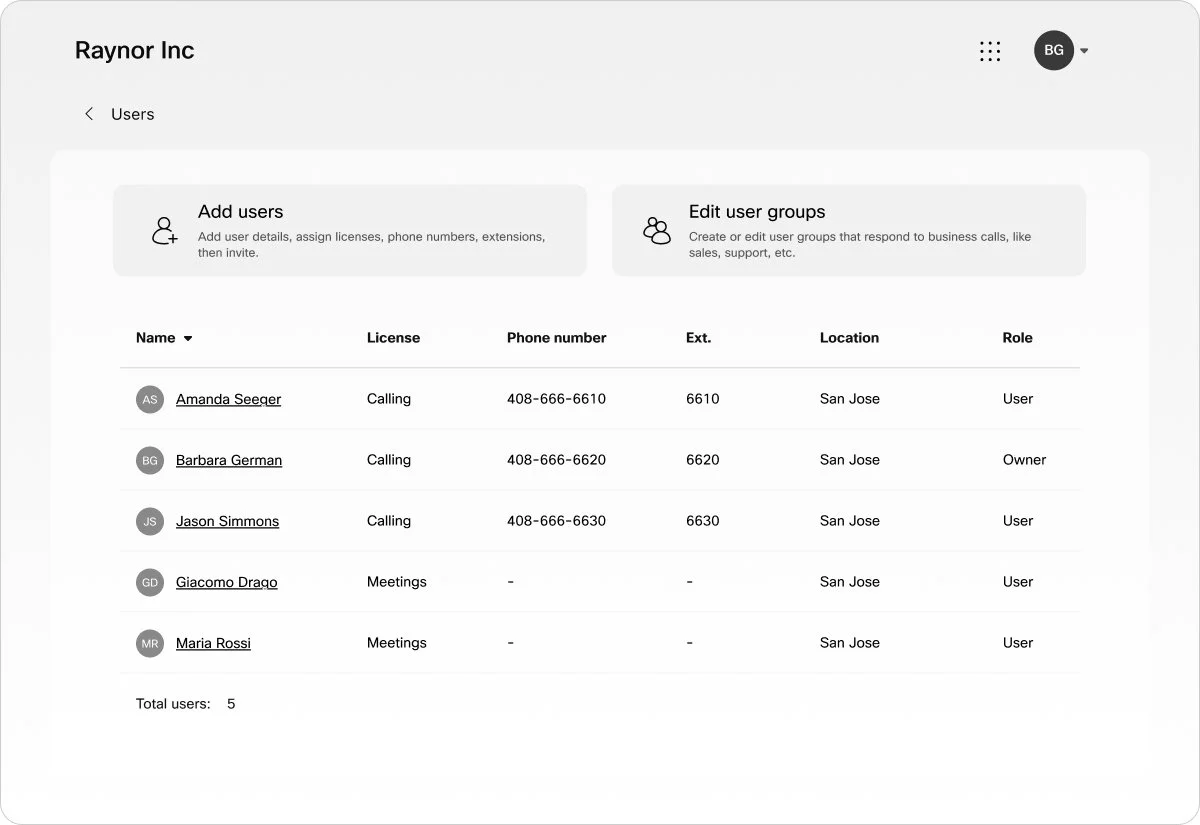Open the Add users card
Viewport: 1200px width, 825px height.
click(350, 230)
